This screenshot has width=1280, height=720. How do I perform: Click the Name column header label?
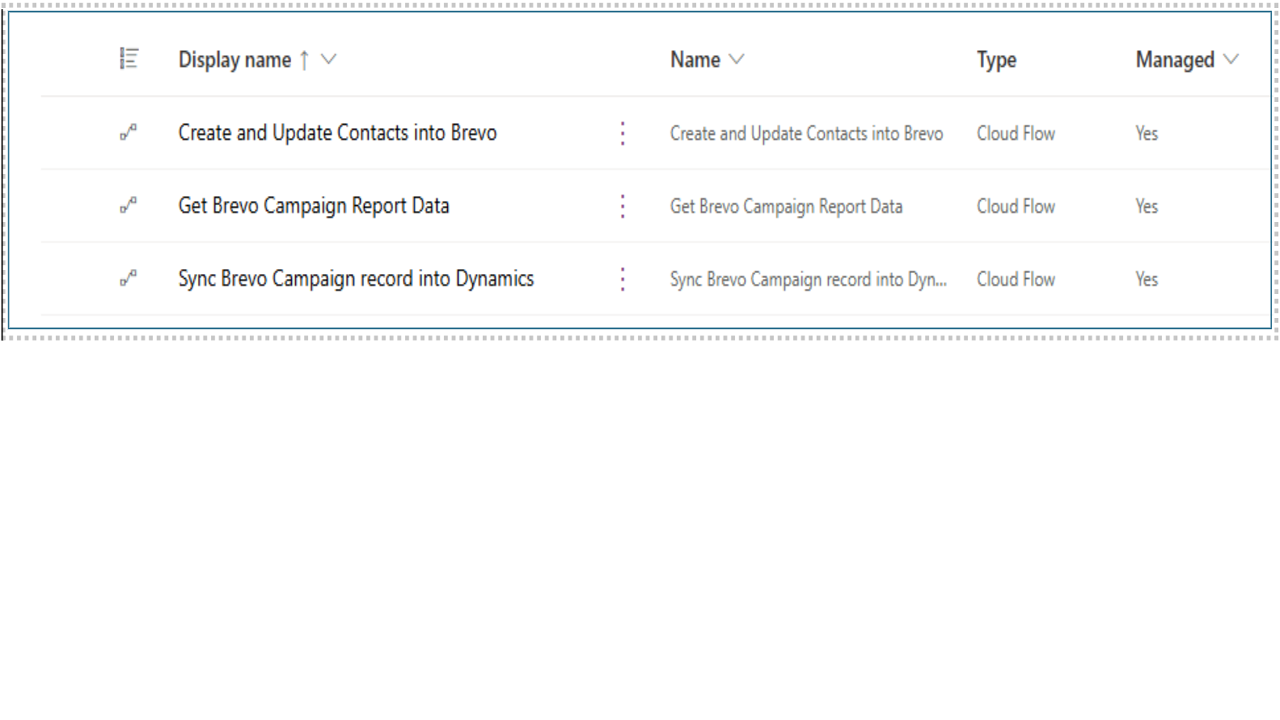tap(695, 60)
